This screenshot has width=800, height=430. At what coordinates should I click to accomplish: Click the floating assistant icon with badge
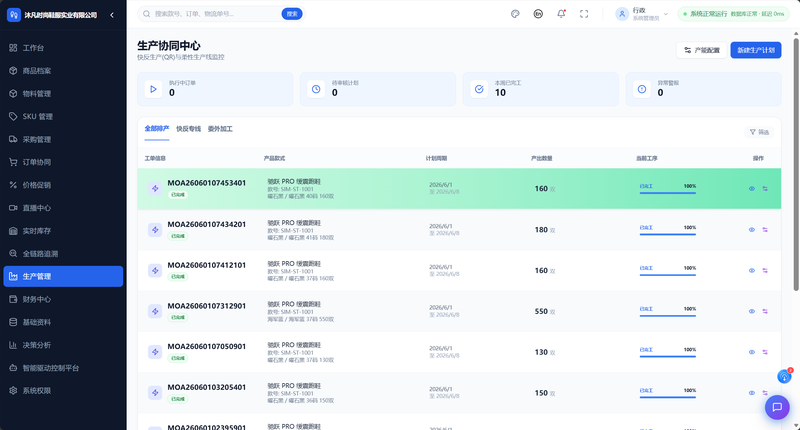[x=784, y=377]
